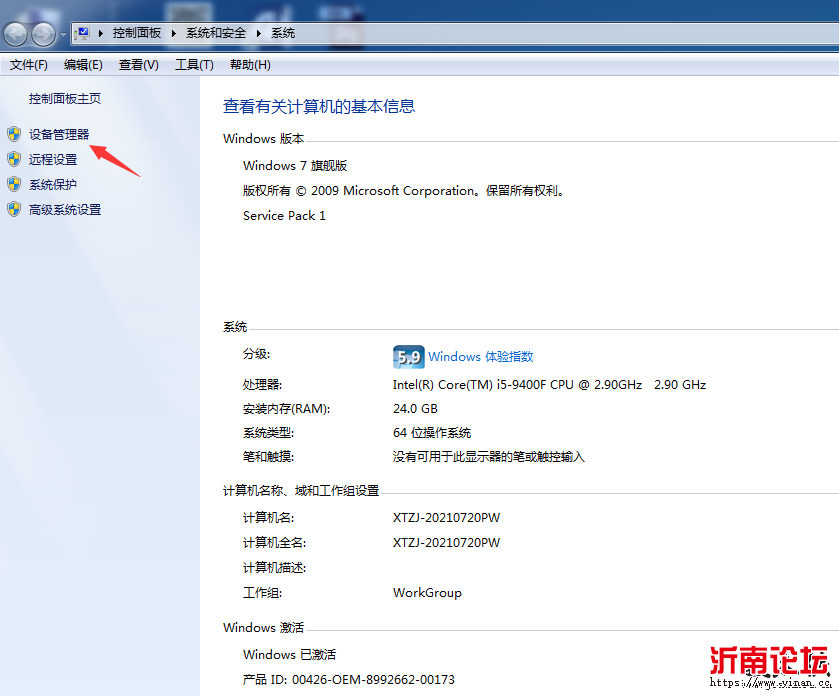
Task: Open the recent pages dropdown arrow
Action: (63, 35)
